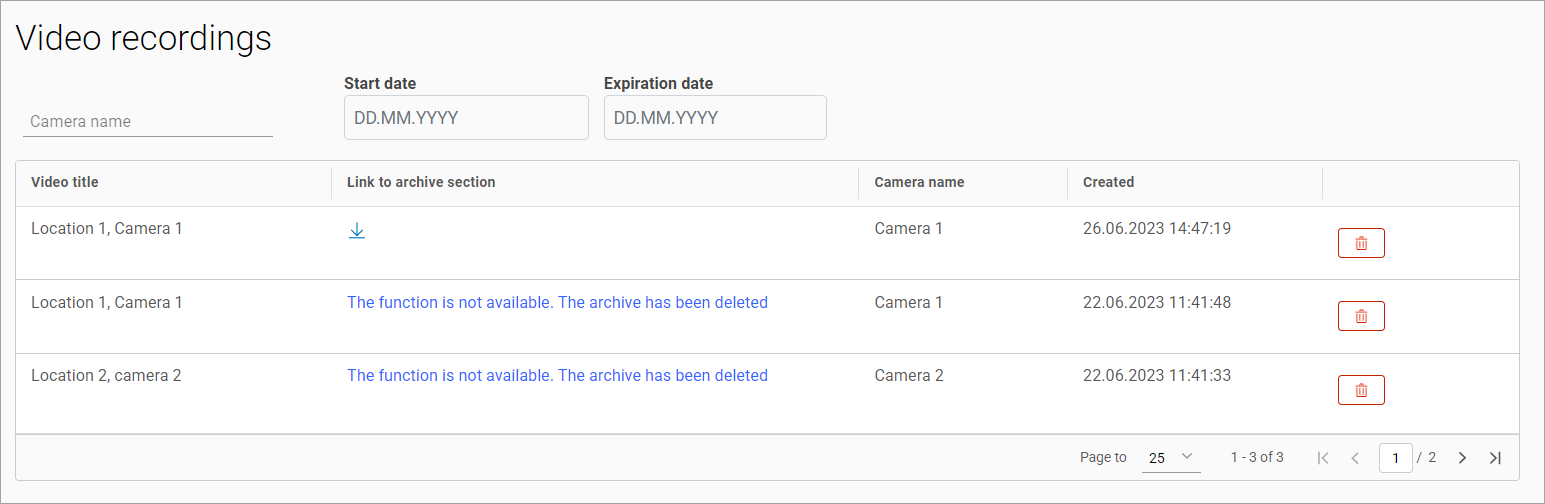
Task: Click the page number input box
Action: point(1395,458)
